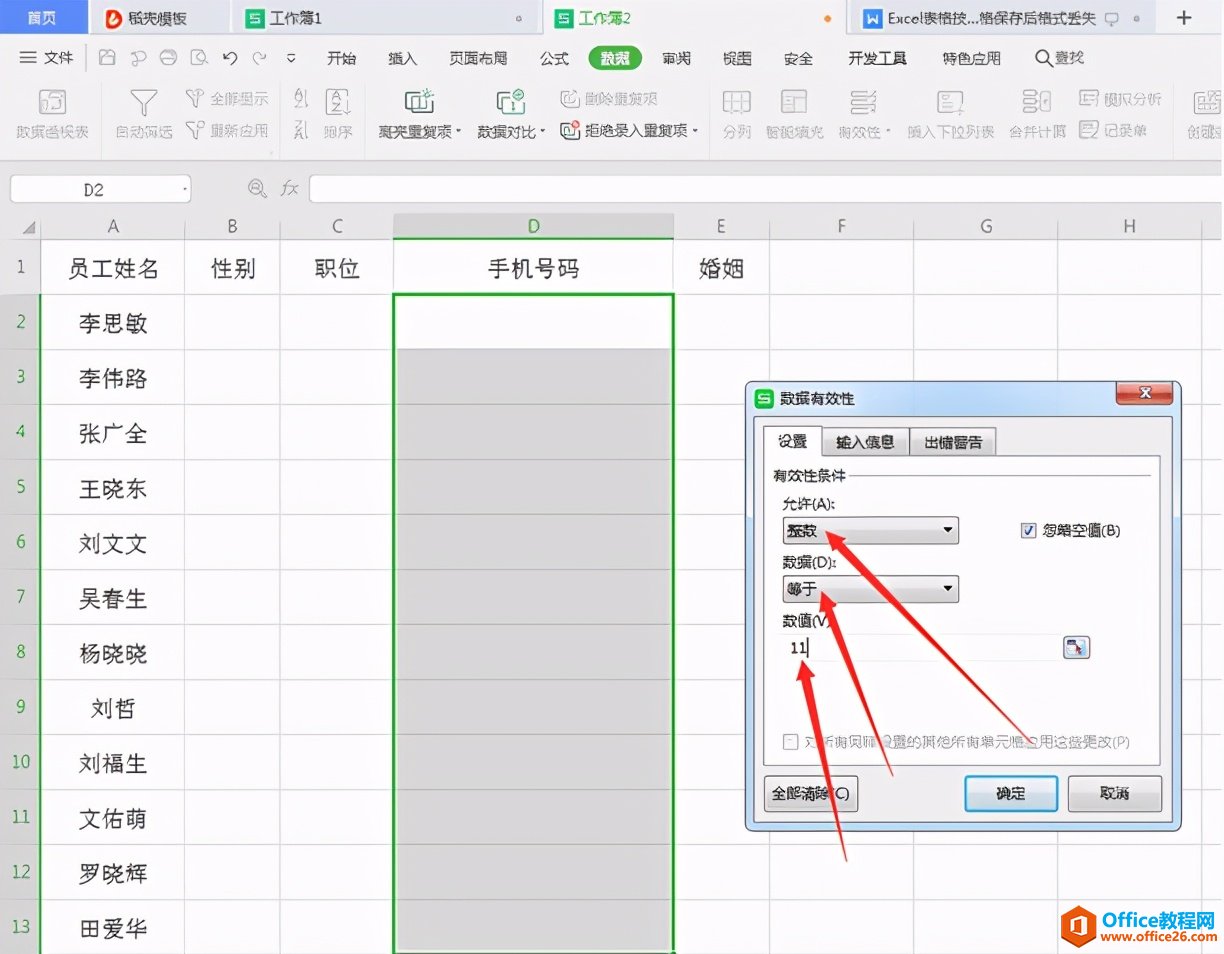This screenshot has width=1224, height=954.
Task: Click the Consolidate (合并计算) icon
Action: point(1036,103)
